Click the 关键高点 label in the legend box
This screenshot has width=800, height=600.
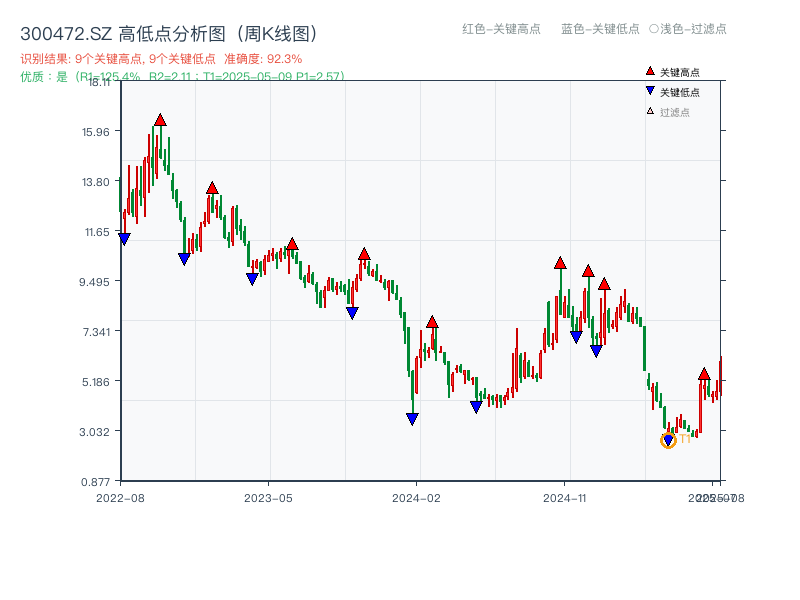675,71
